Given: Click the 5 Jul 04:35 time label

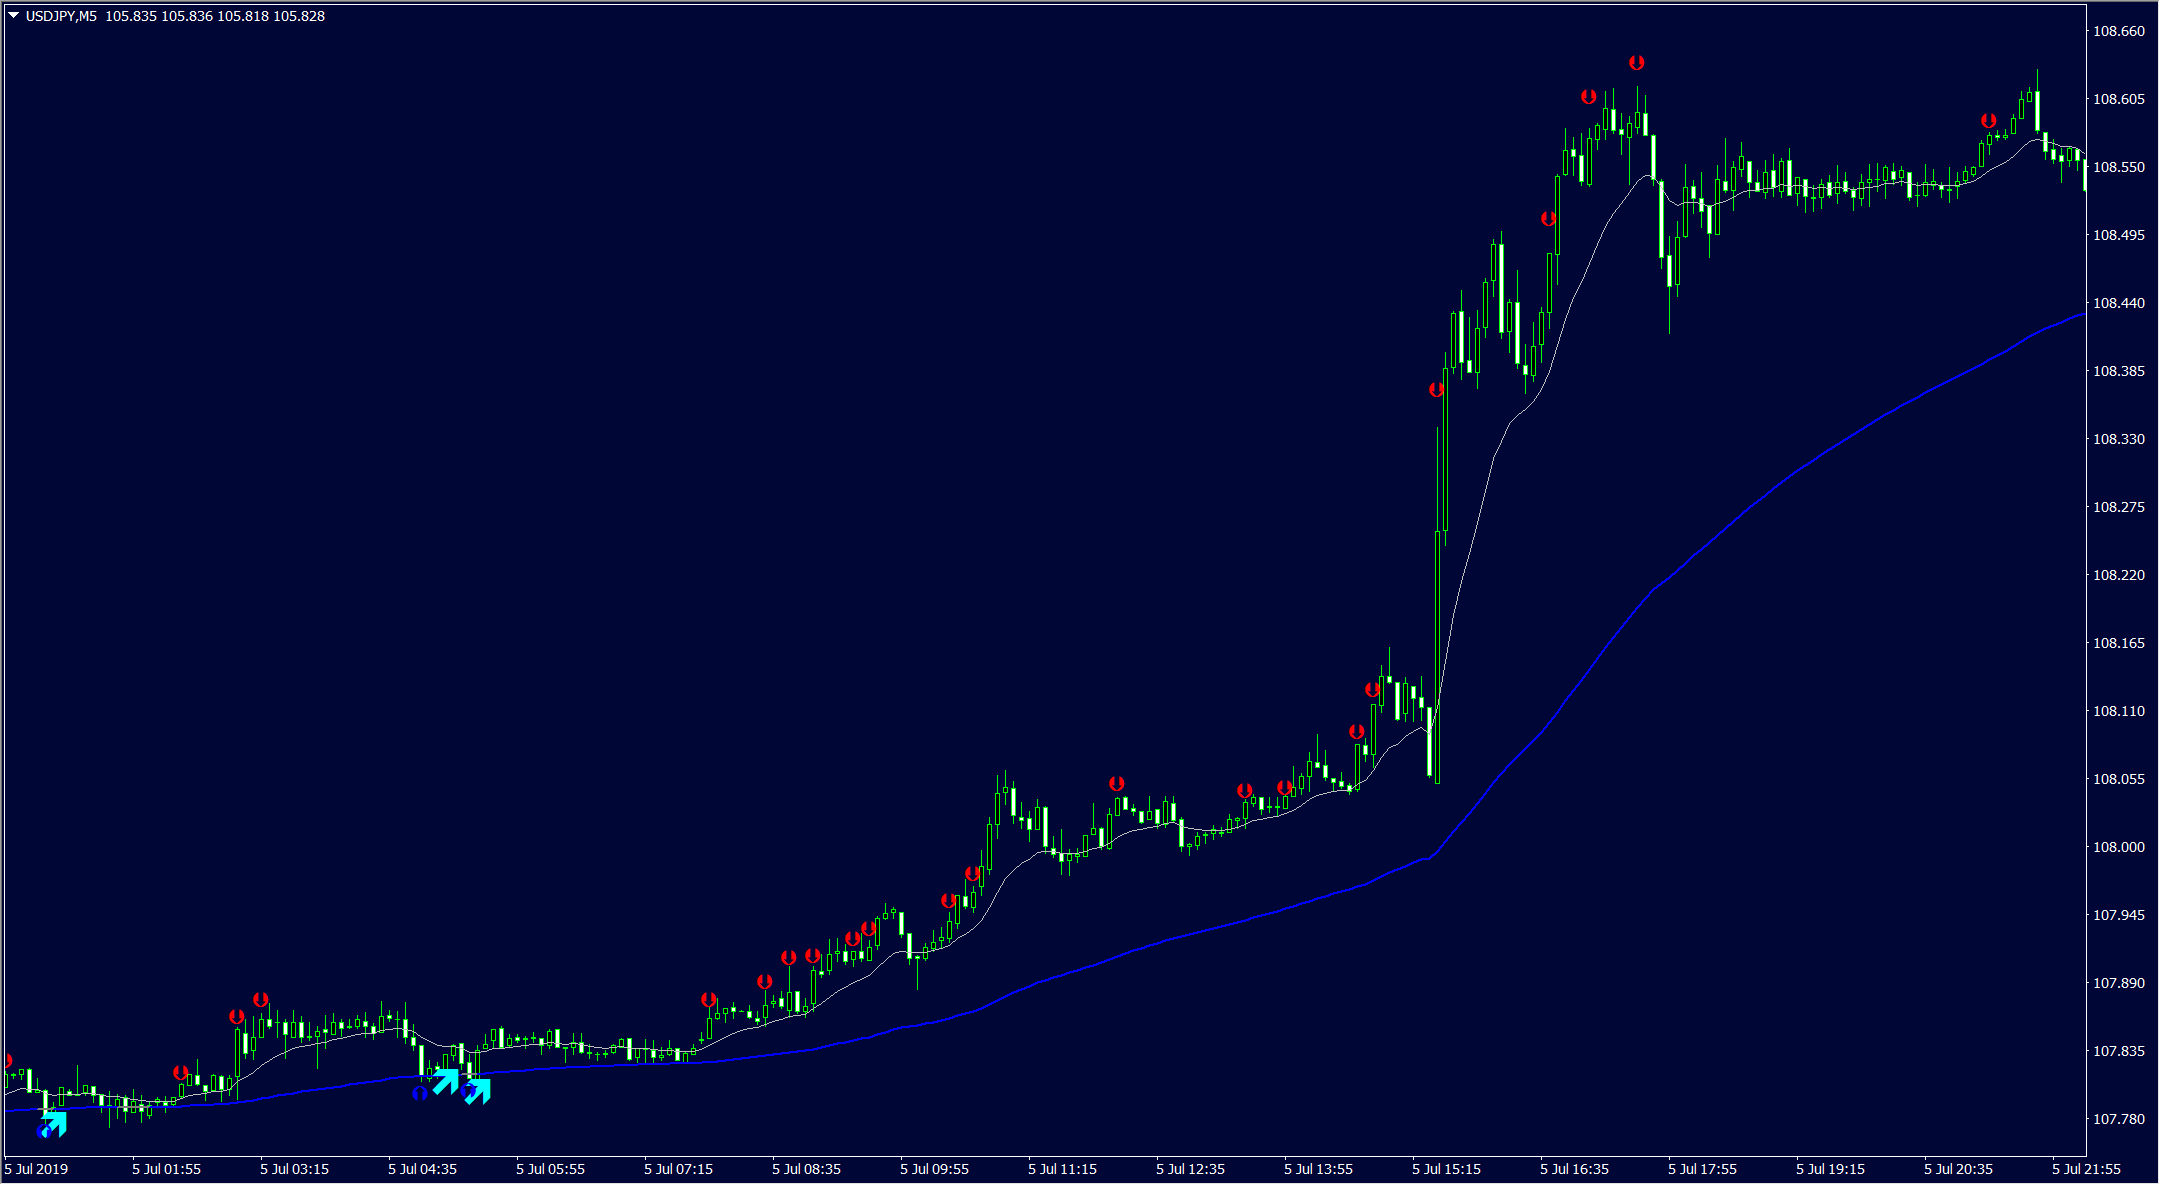Looking at the screenshot, I should (x=423, y=1169).
